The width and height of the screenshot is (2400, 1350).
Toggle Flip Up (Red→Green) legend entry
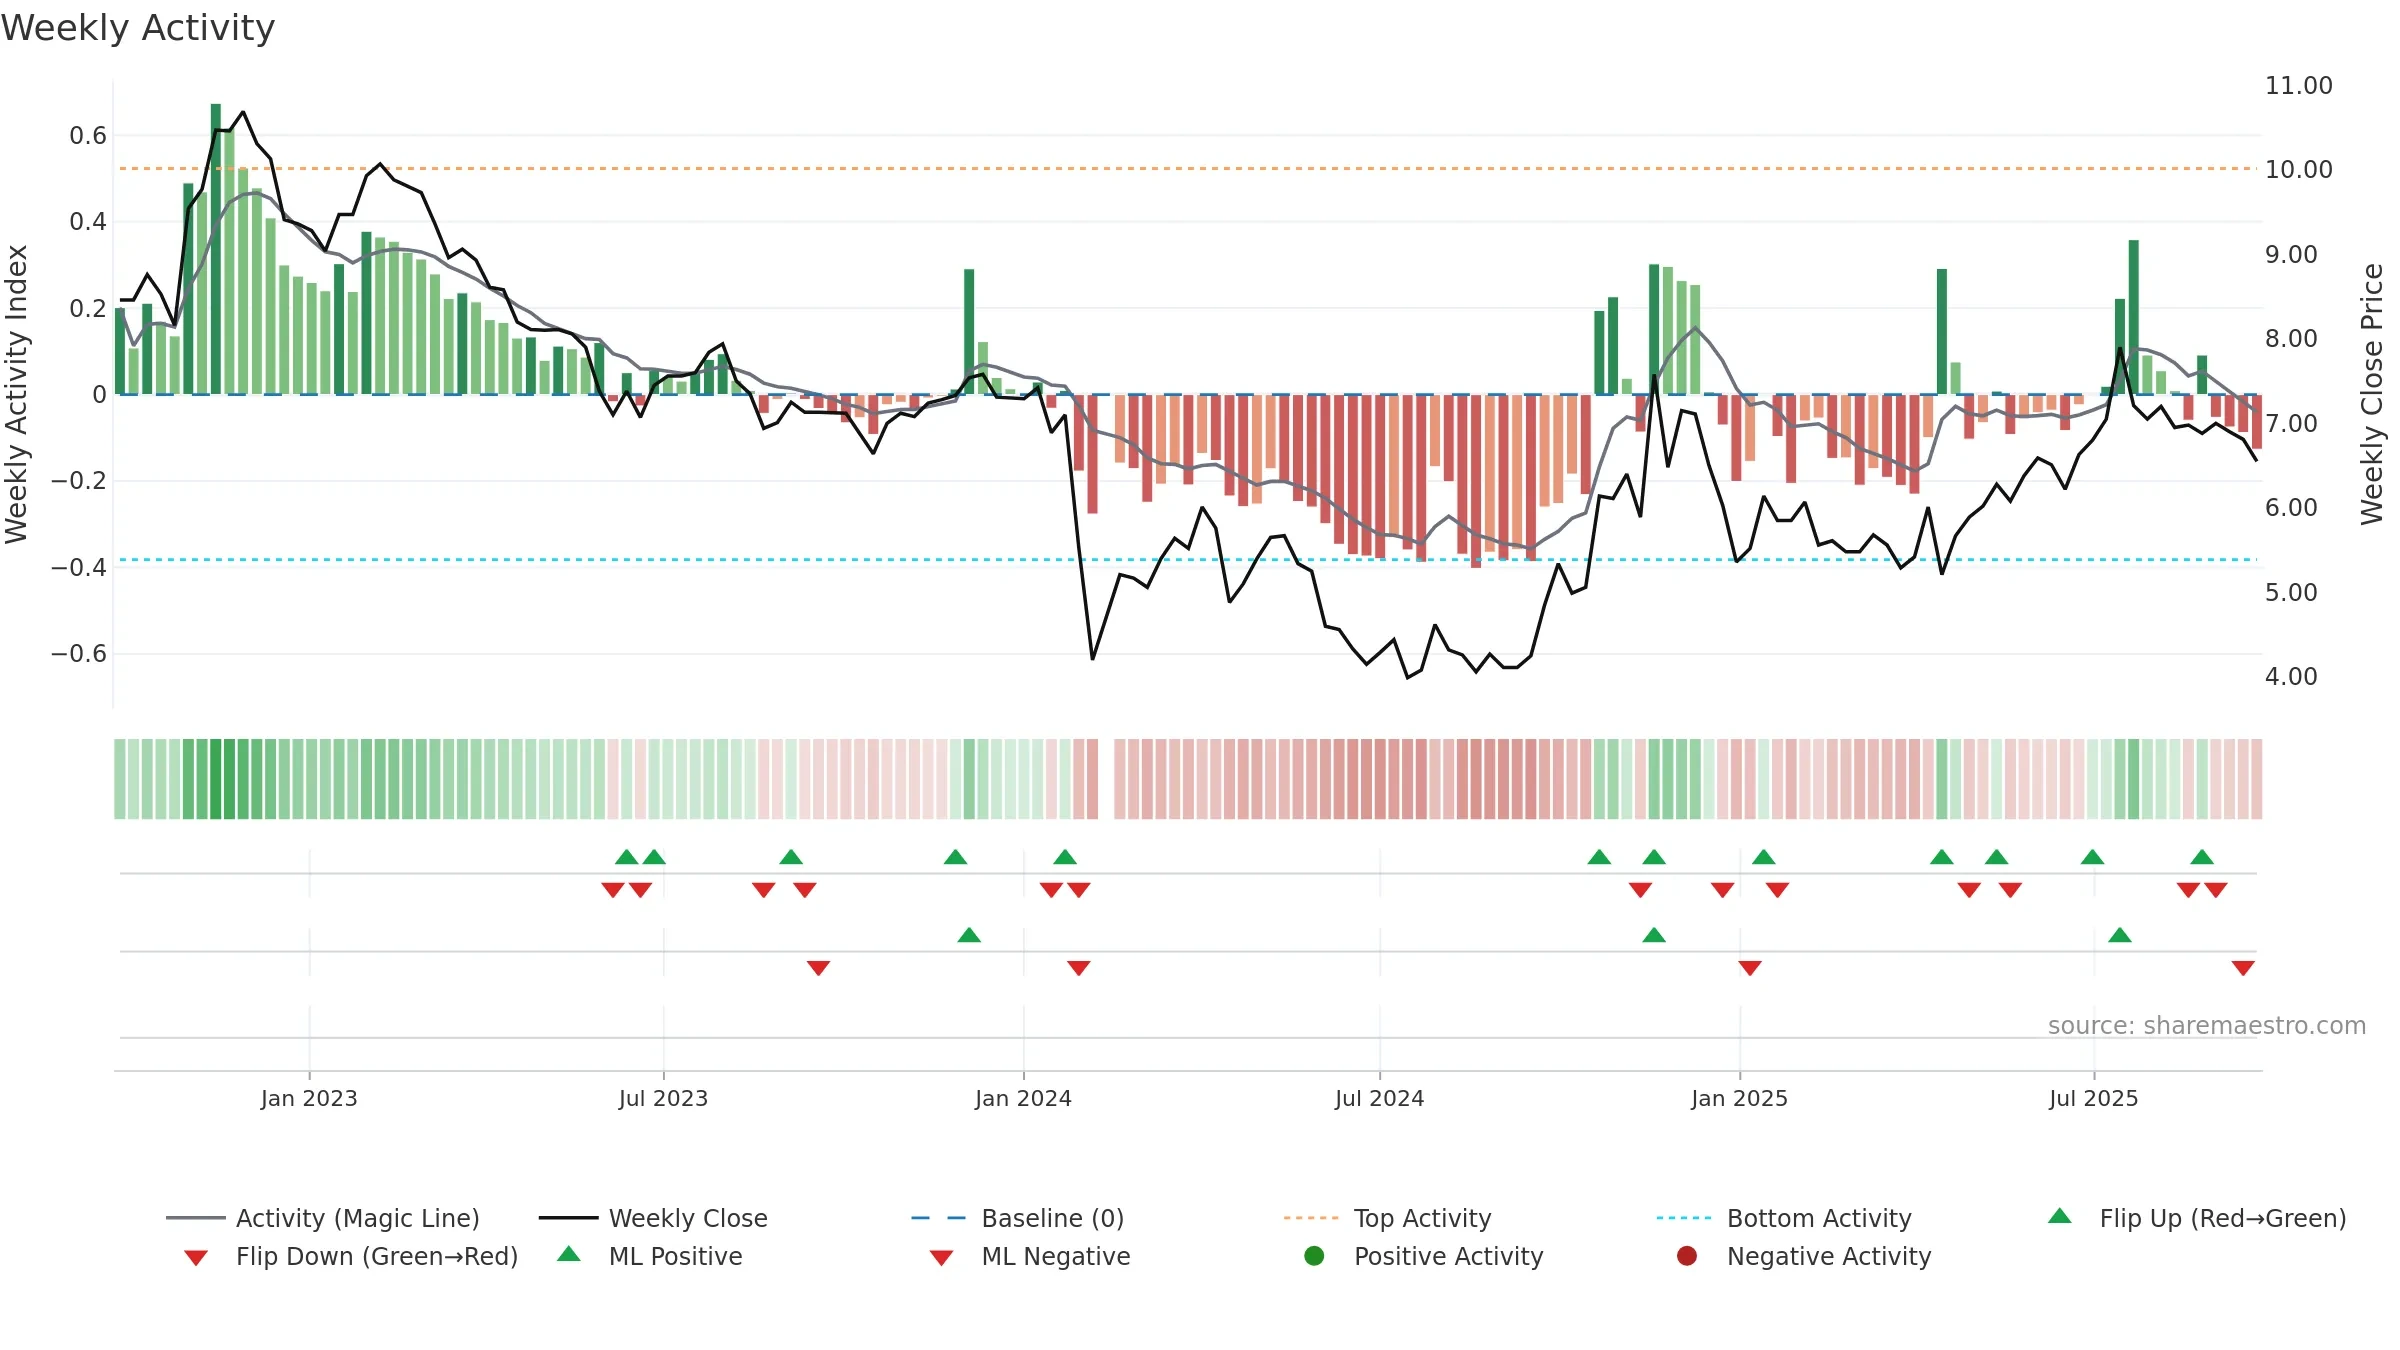click(x=2197, y=1218)
